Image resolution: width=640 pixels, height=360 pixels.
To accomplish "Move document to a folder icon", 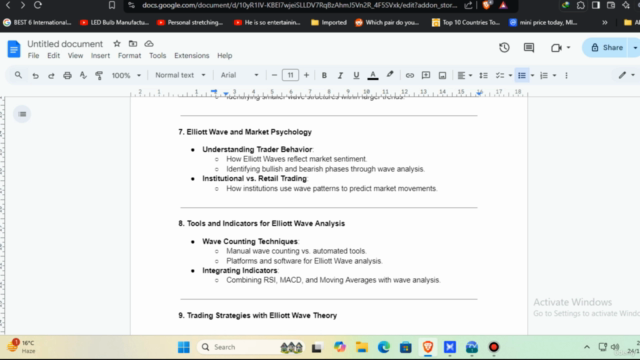I will [x=133, y=44].
